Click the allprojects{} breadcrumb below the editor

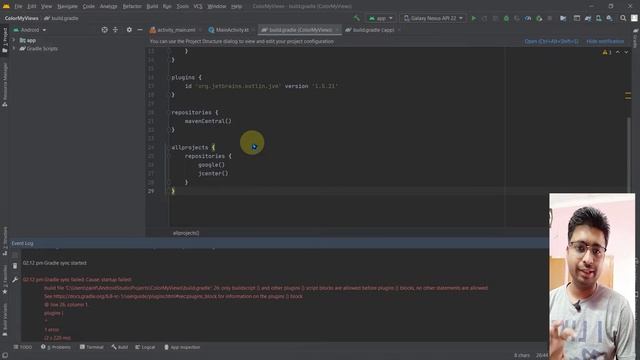pos(186,233)
